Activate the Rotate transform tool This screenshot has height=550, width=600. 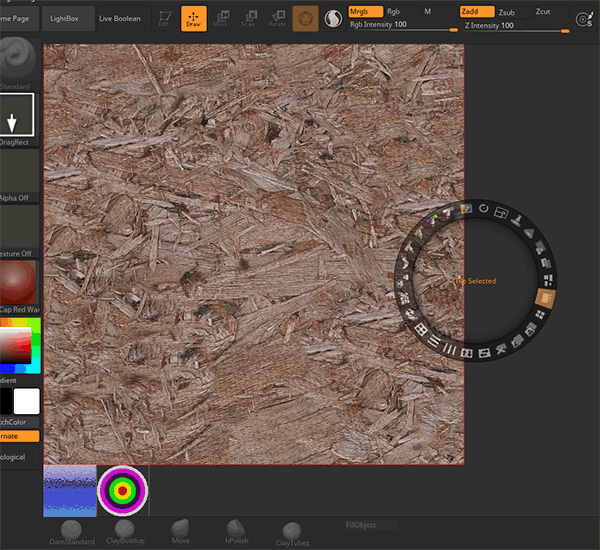pyautogui.click(x=275, y=18)
